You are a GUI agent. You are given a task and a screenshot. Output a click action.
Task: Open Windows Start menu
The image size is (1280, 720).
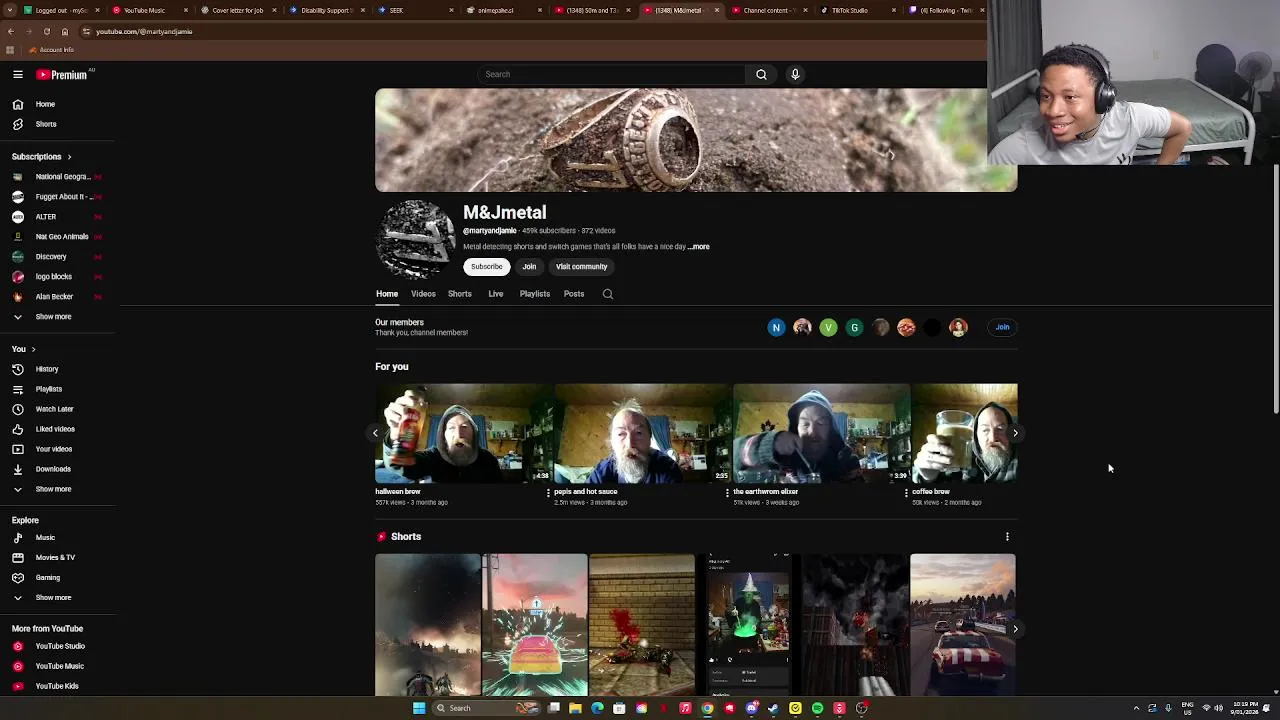[419, 708]
